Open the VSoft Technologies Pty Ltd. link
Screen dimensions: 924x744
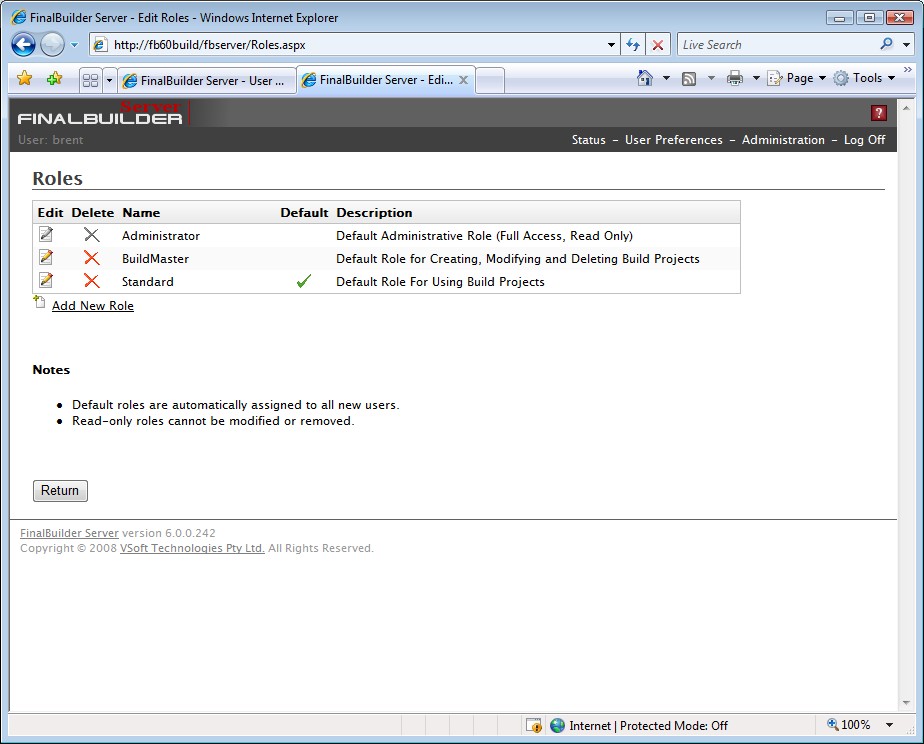(x=192, y=548)
